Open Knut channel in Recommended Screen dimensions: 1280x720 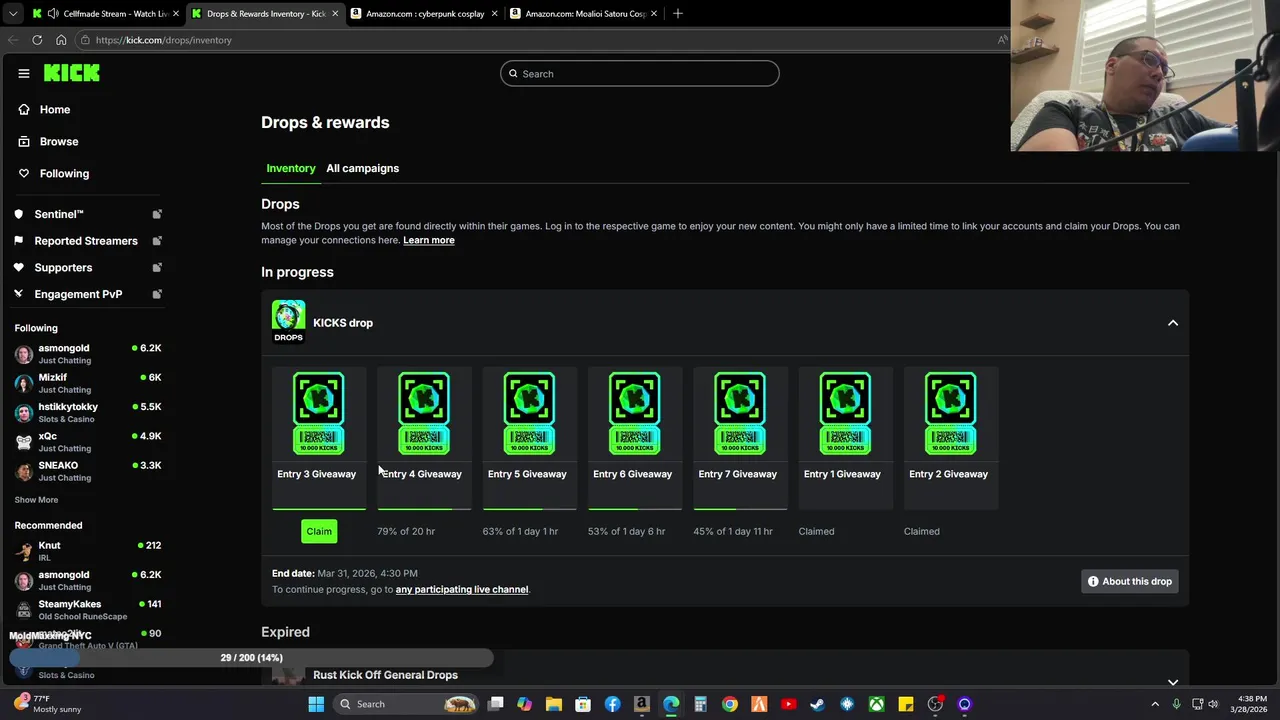coord(87,551)
